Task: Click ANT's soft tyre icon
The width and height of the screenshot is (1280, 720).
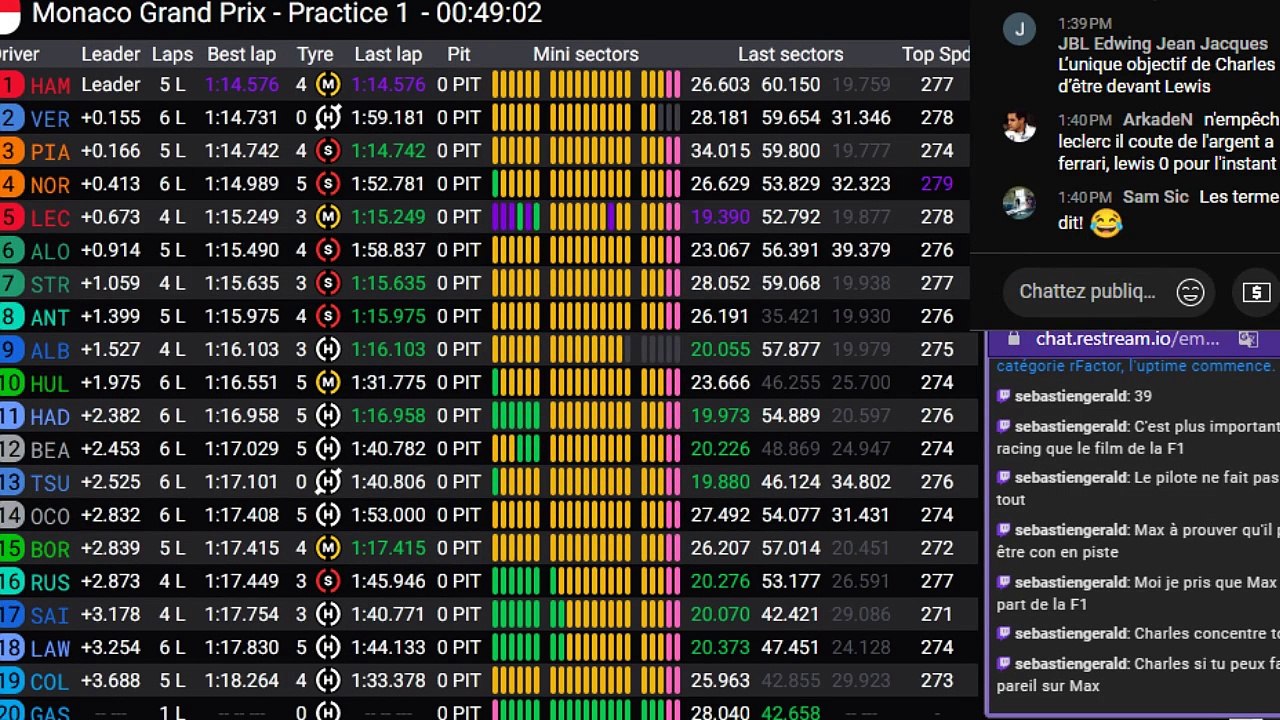Action: (x=328, y=316)
